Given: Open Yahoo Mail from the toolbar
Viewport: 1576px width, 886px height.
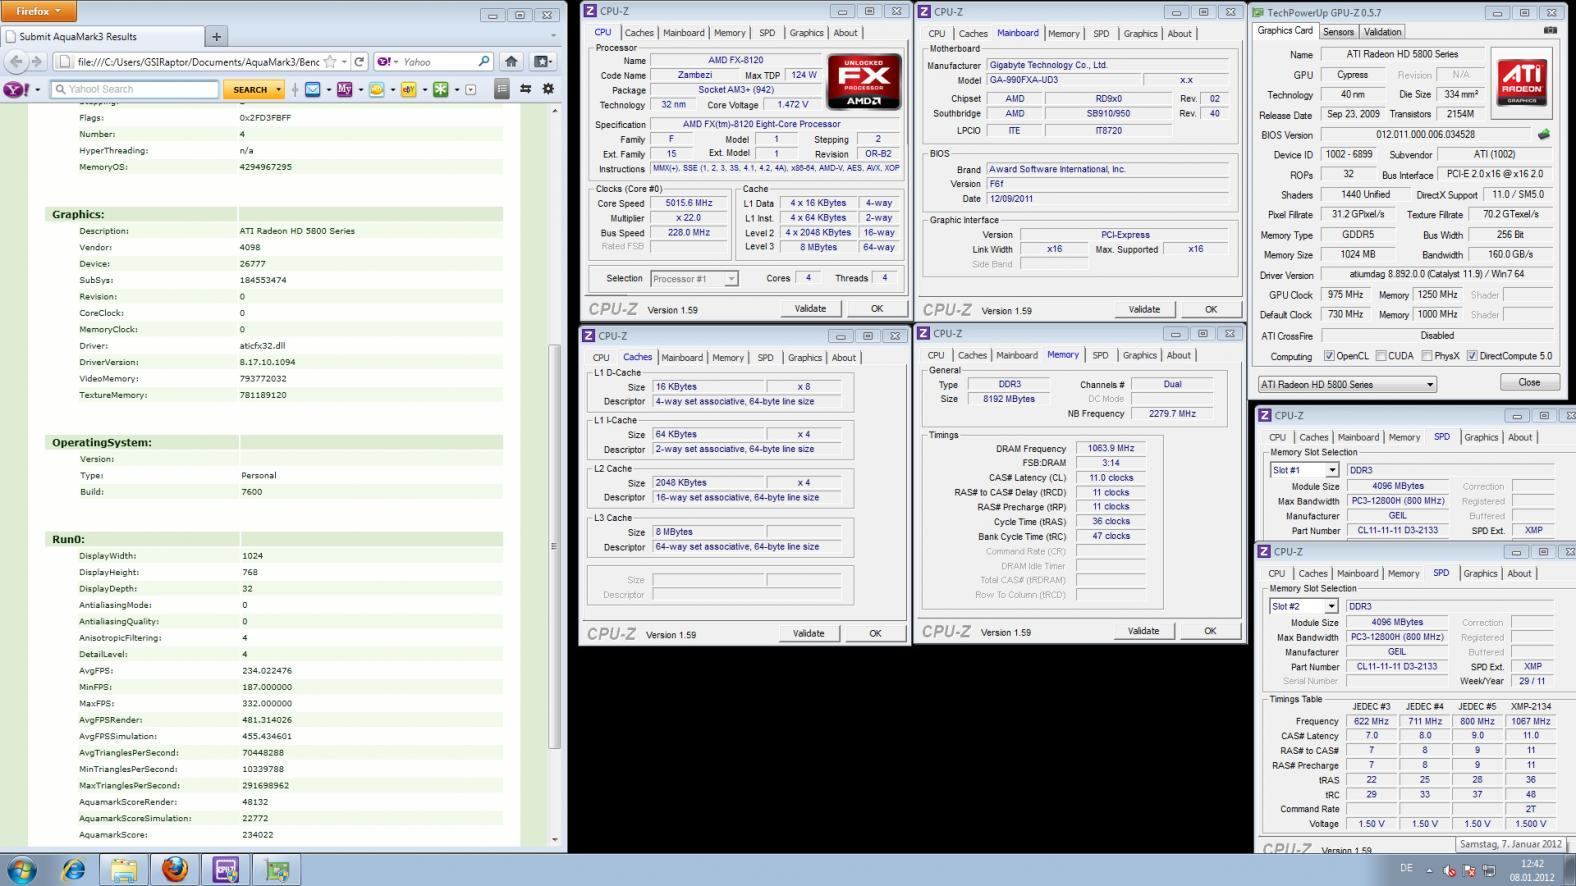Looking at the screenshot, I should coord(313,89).
